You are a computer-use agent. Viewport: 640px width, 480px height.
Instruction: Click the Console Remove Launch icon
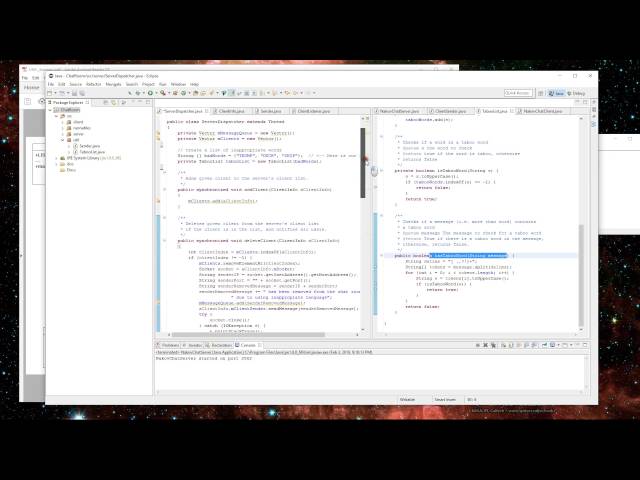coord(485,345)
